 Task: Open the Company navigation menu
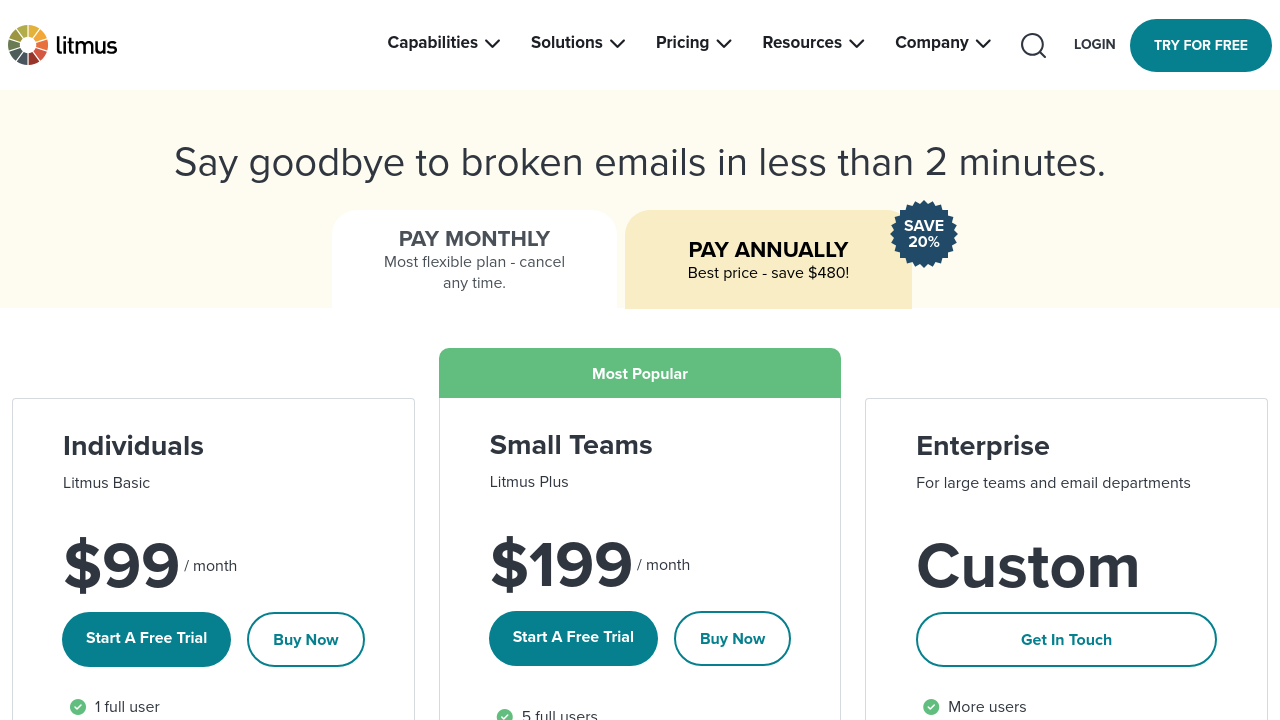[942, 43]
